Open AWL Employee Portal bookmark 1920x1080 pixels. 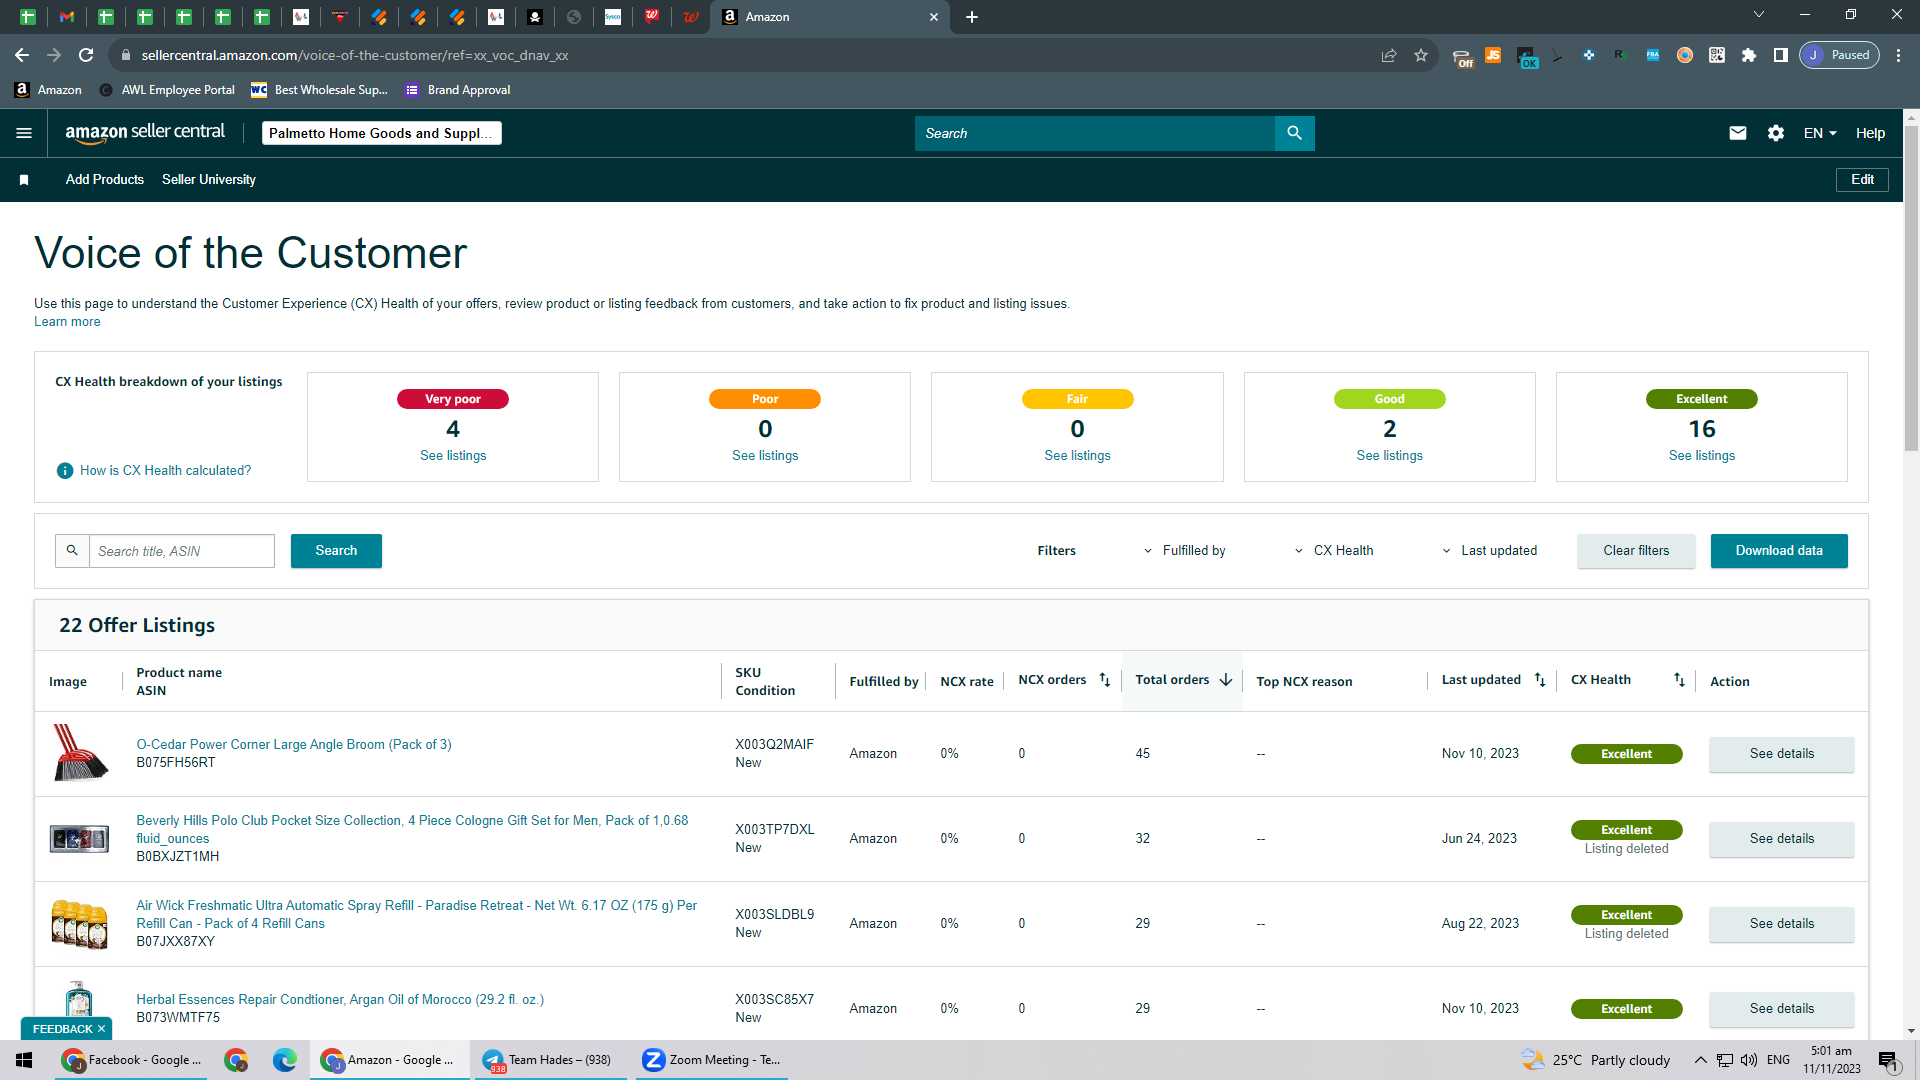167,90
